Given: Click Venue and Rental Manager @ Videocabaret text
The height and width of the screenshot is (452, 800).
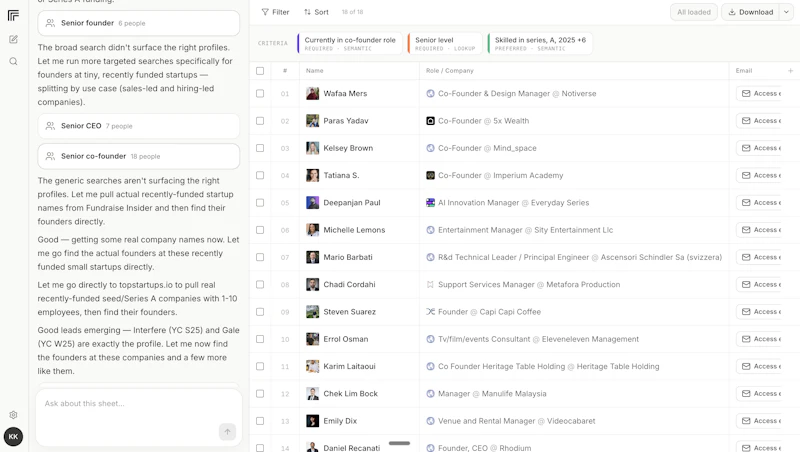Looking at the screenshot, I should 516,421.
